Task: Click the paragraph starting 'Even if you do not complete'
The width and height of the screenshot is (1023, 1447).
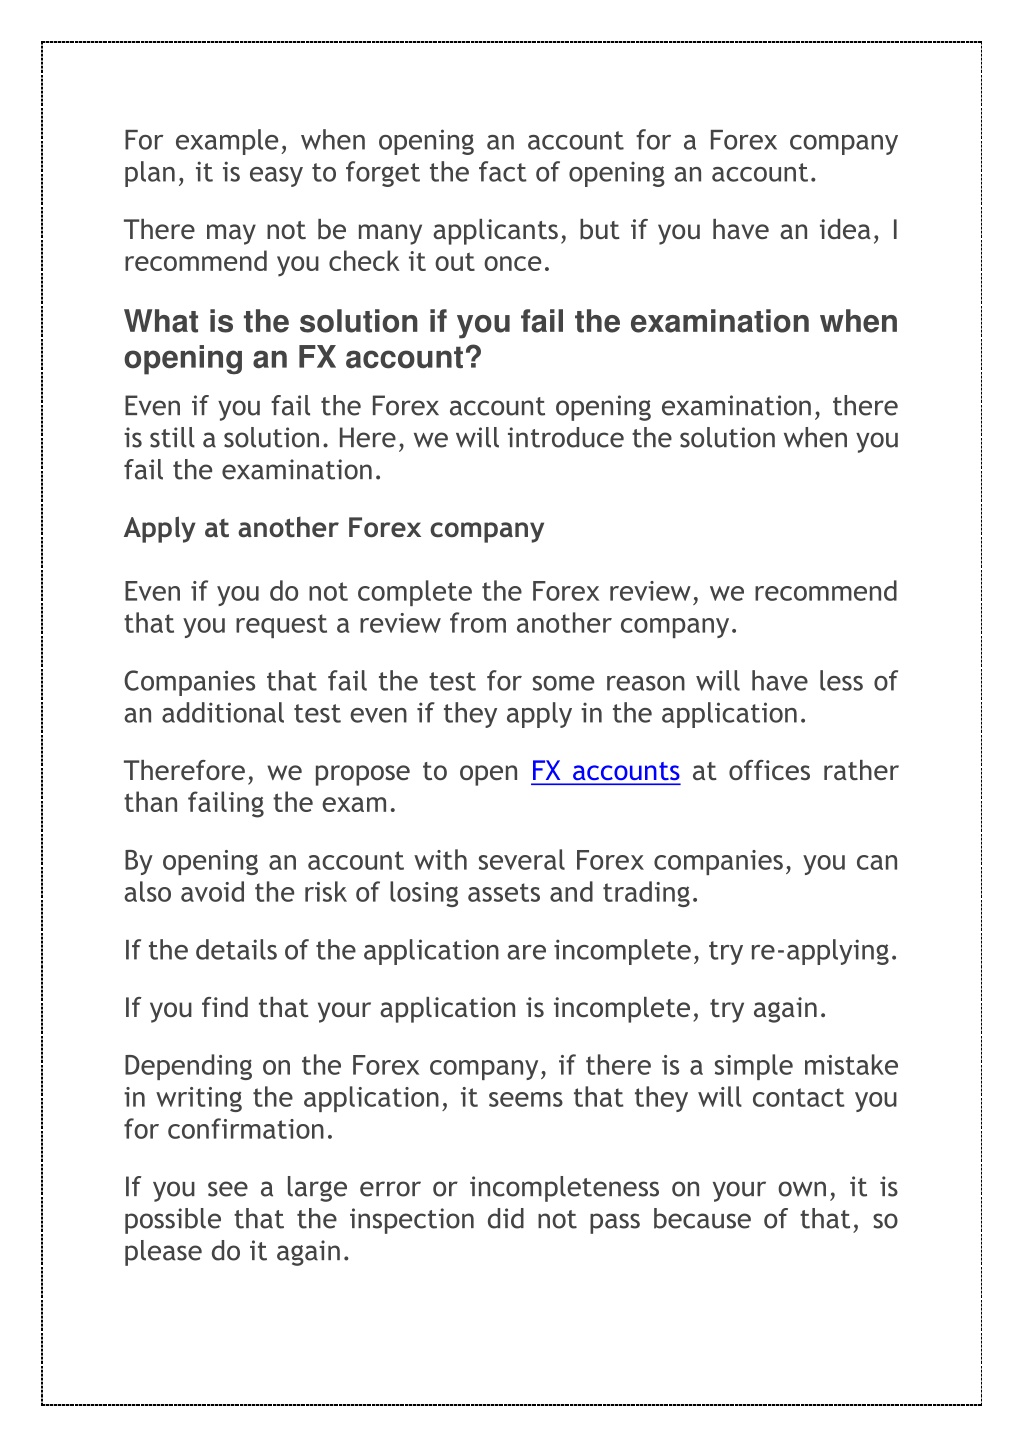Action: (511, 607)
